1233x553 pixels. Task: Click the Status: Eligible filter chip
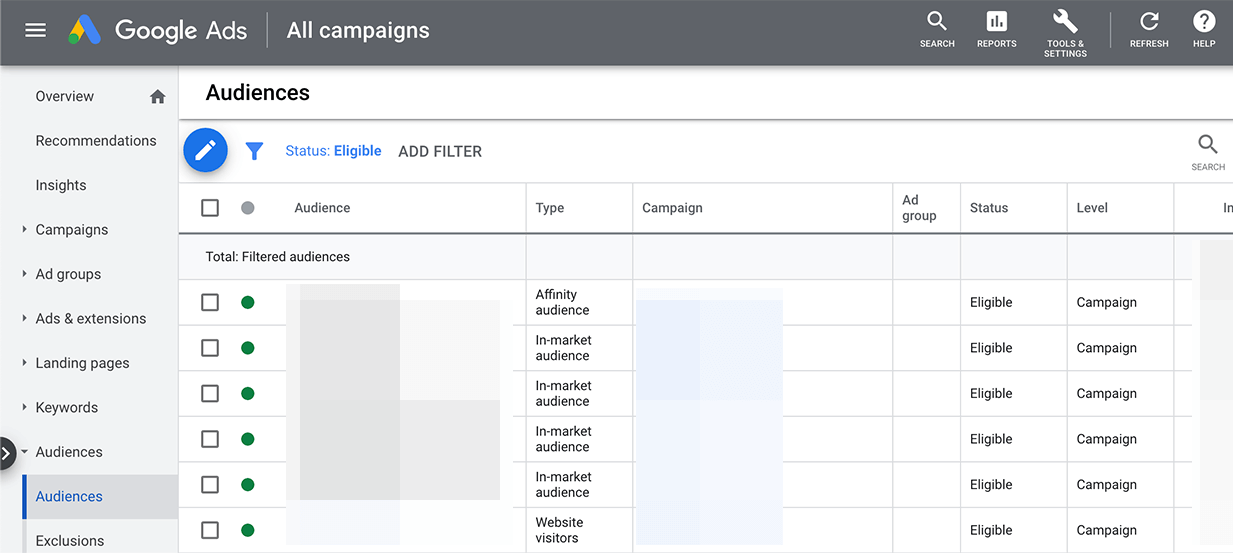tap(333, 151)
